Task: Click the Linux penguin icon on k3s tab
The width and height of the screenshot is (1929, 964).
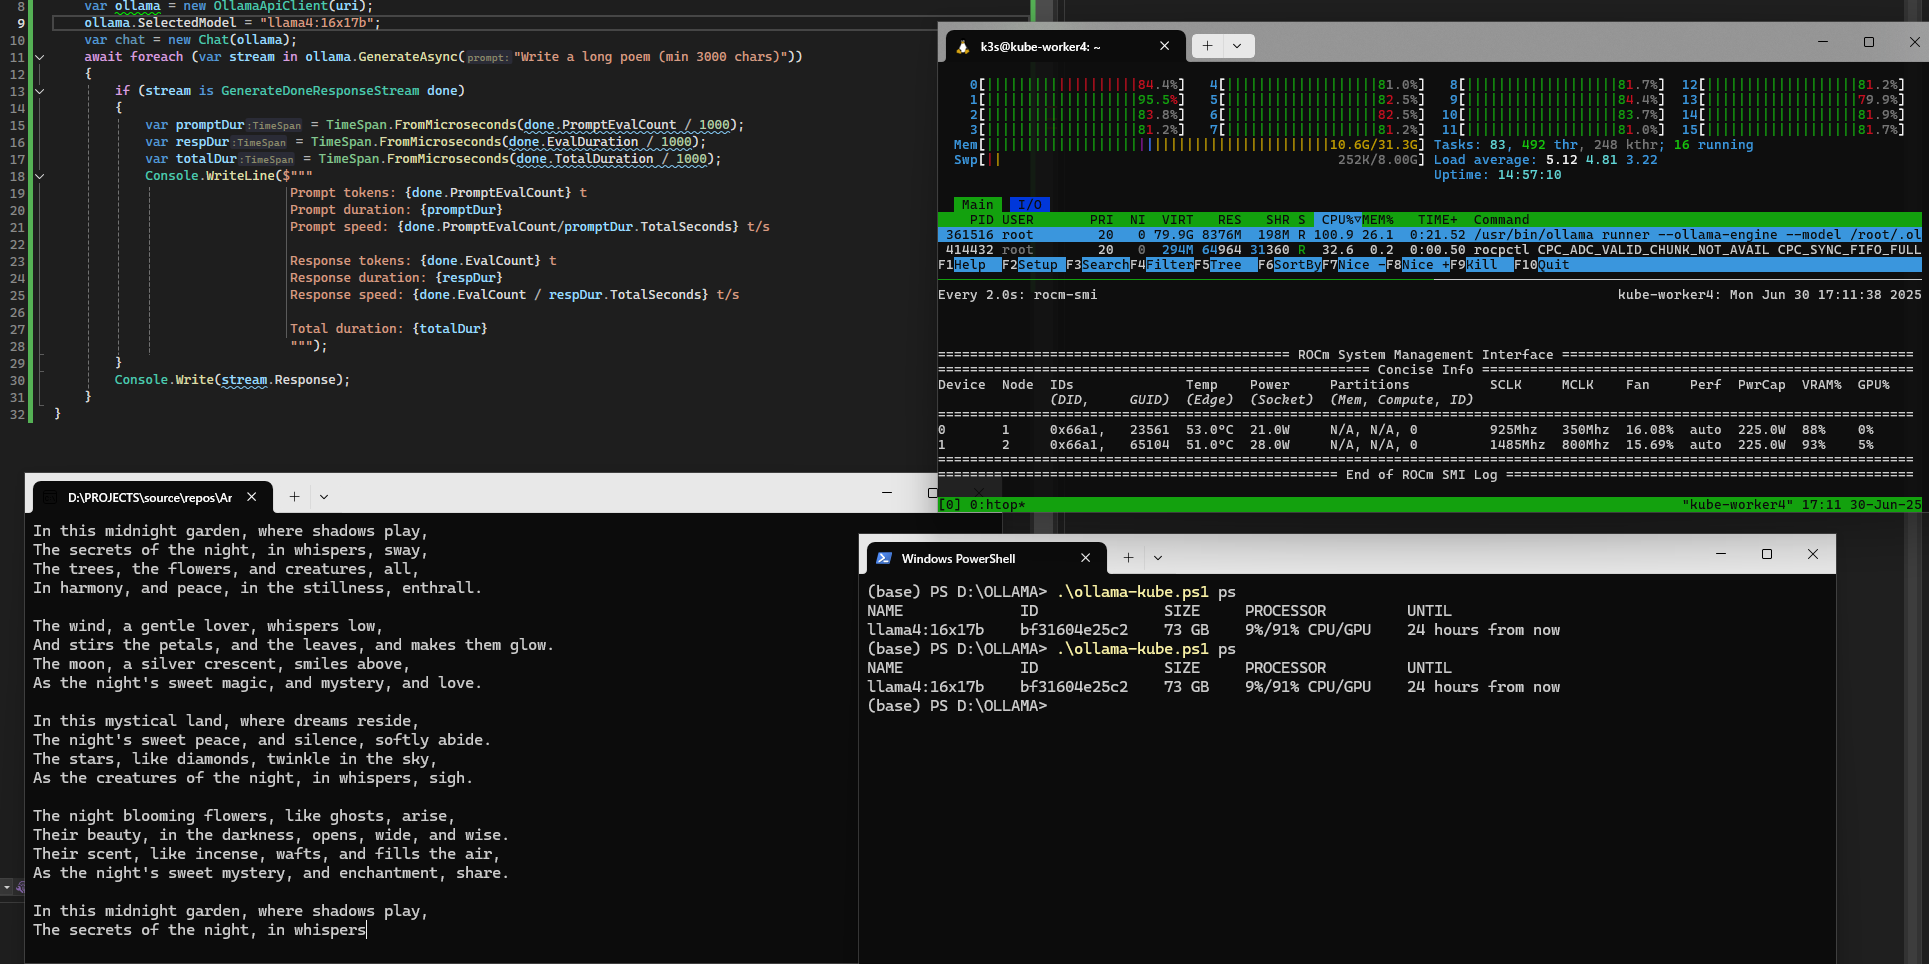Action: 963,47
